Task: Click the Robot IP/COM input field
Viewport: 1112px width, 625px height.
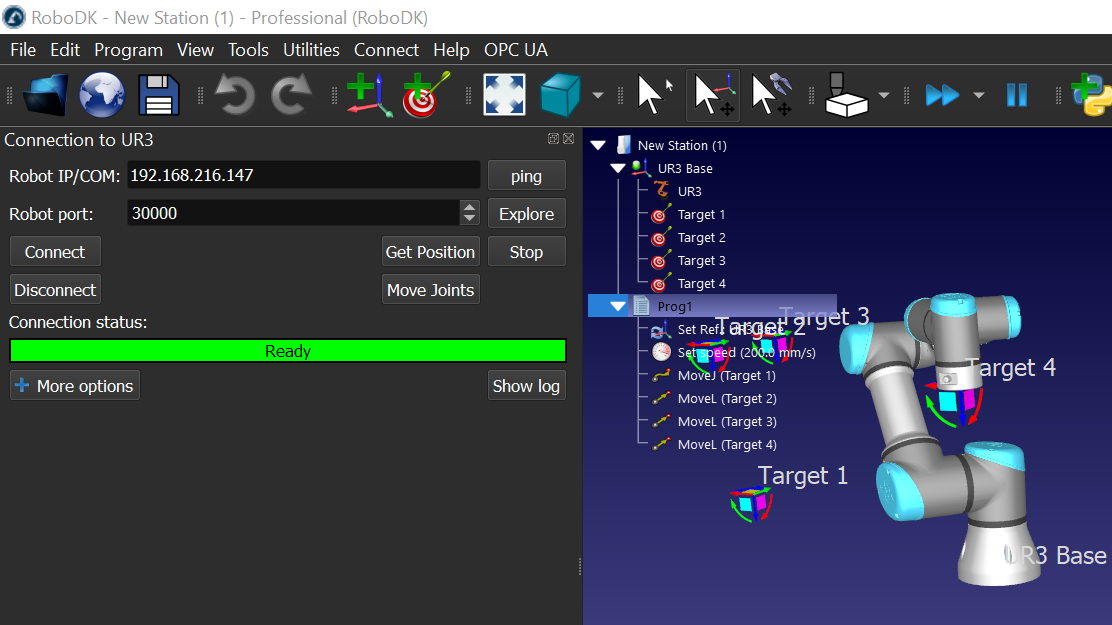Action: click(x=304, y=175)
